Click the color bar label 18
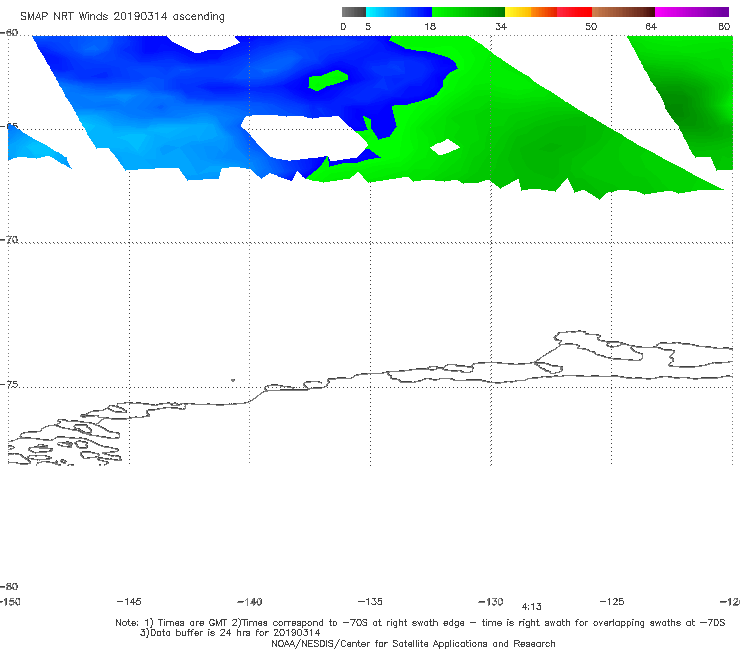The height and width of the screenshot is (650, 740). (430, 26)
